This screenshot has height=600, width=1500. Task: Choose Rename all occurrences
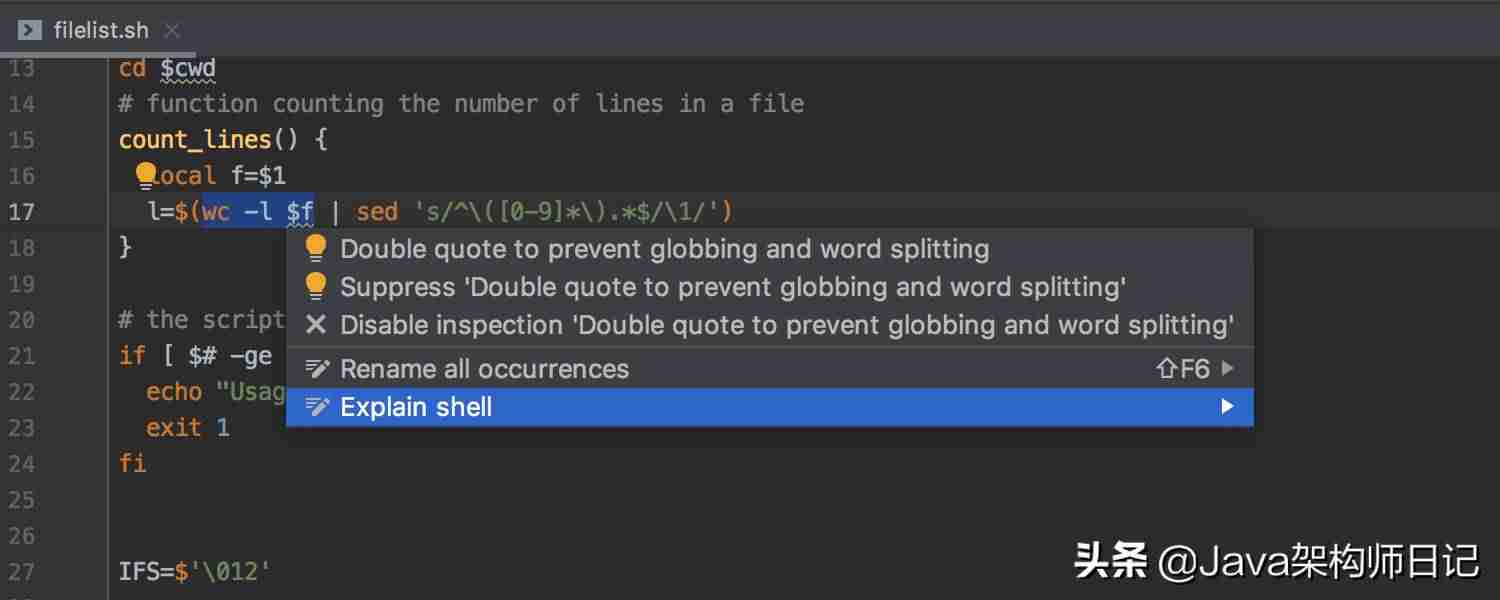(x=769, y=369)
